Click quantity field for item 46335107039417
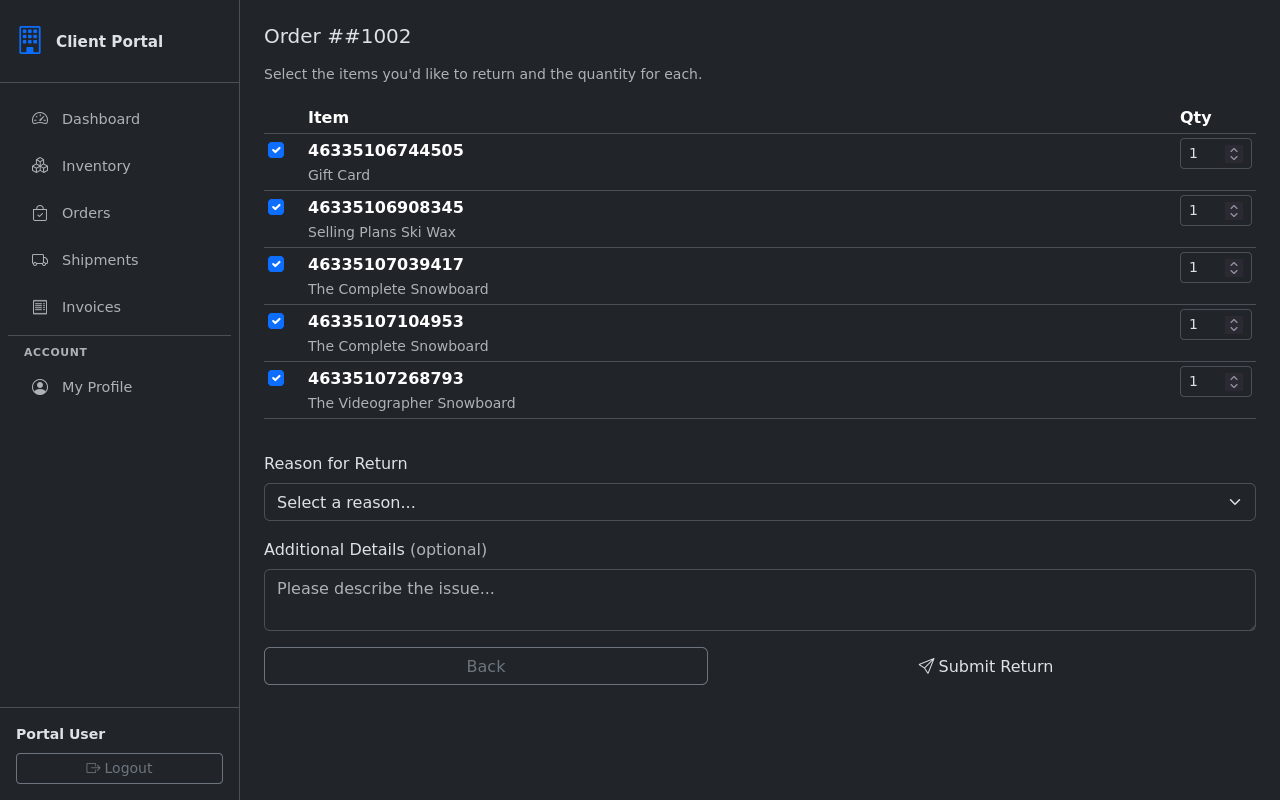This screenshot has height=800, width=1280. click(1203, 268)
